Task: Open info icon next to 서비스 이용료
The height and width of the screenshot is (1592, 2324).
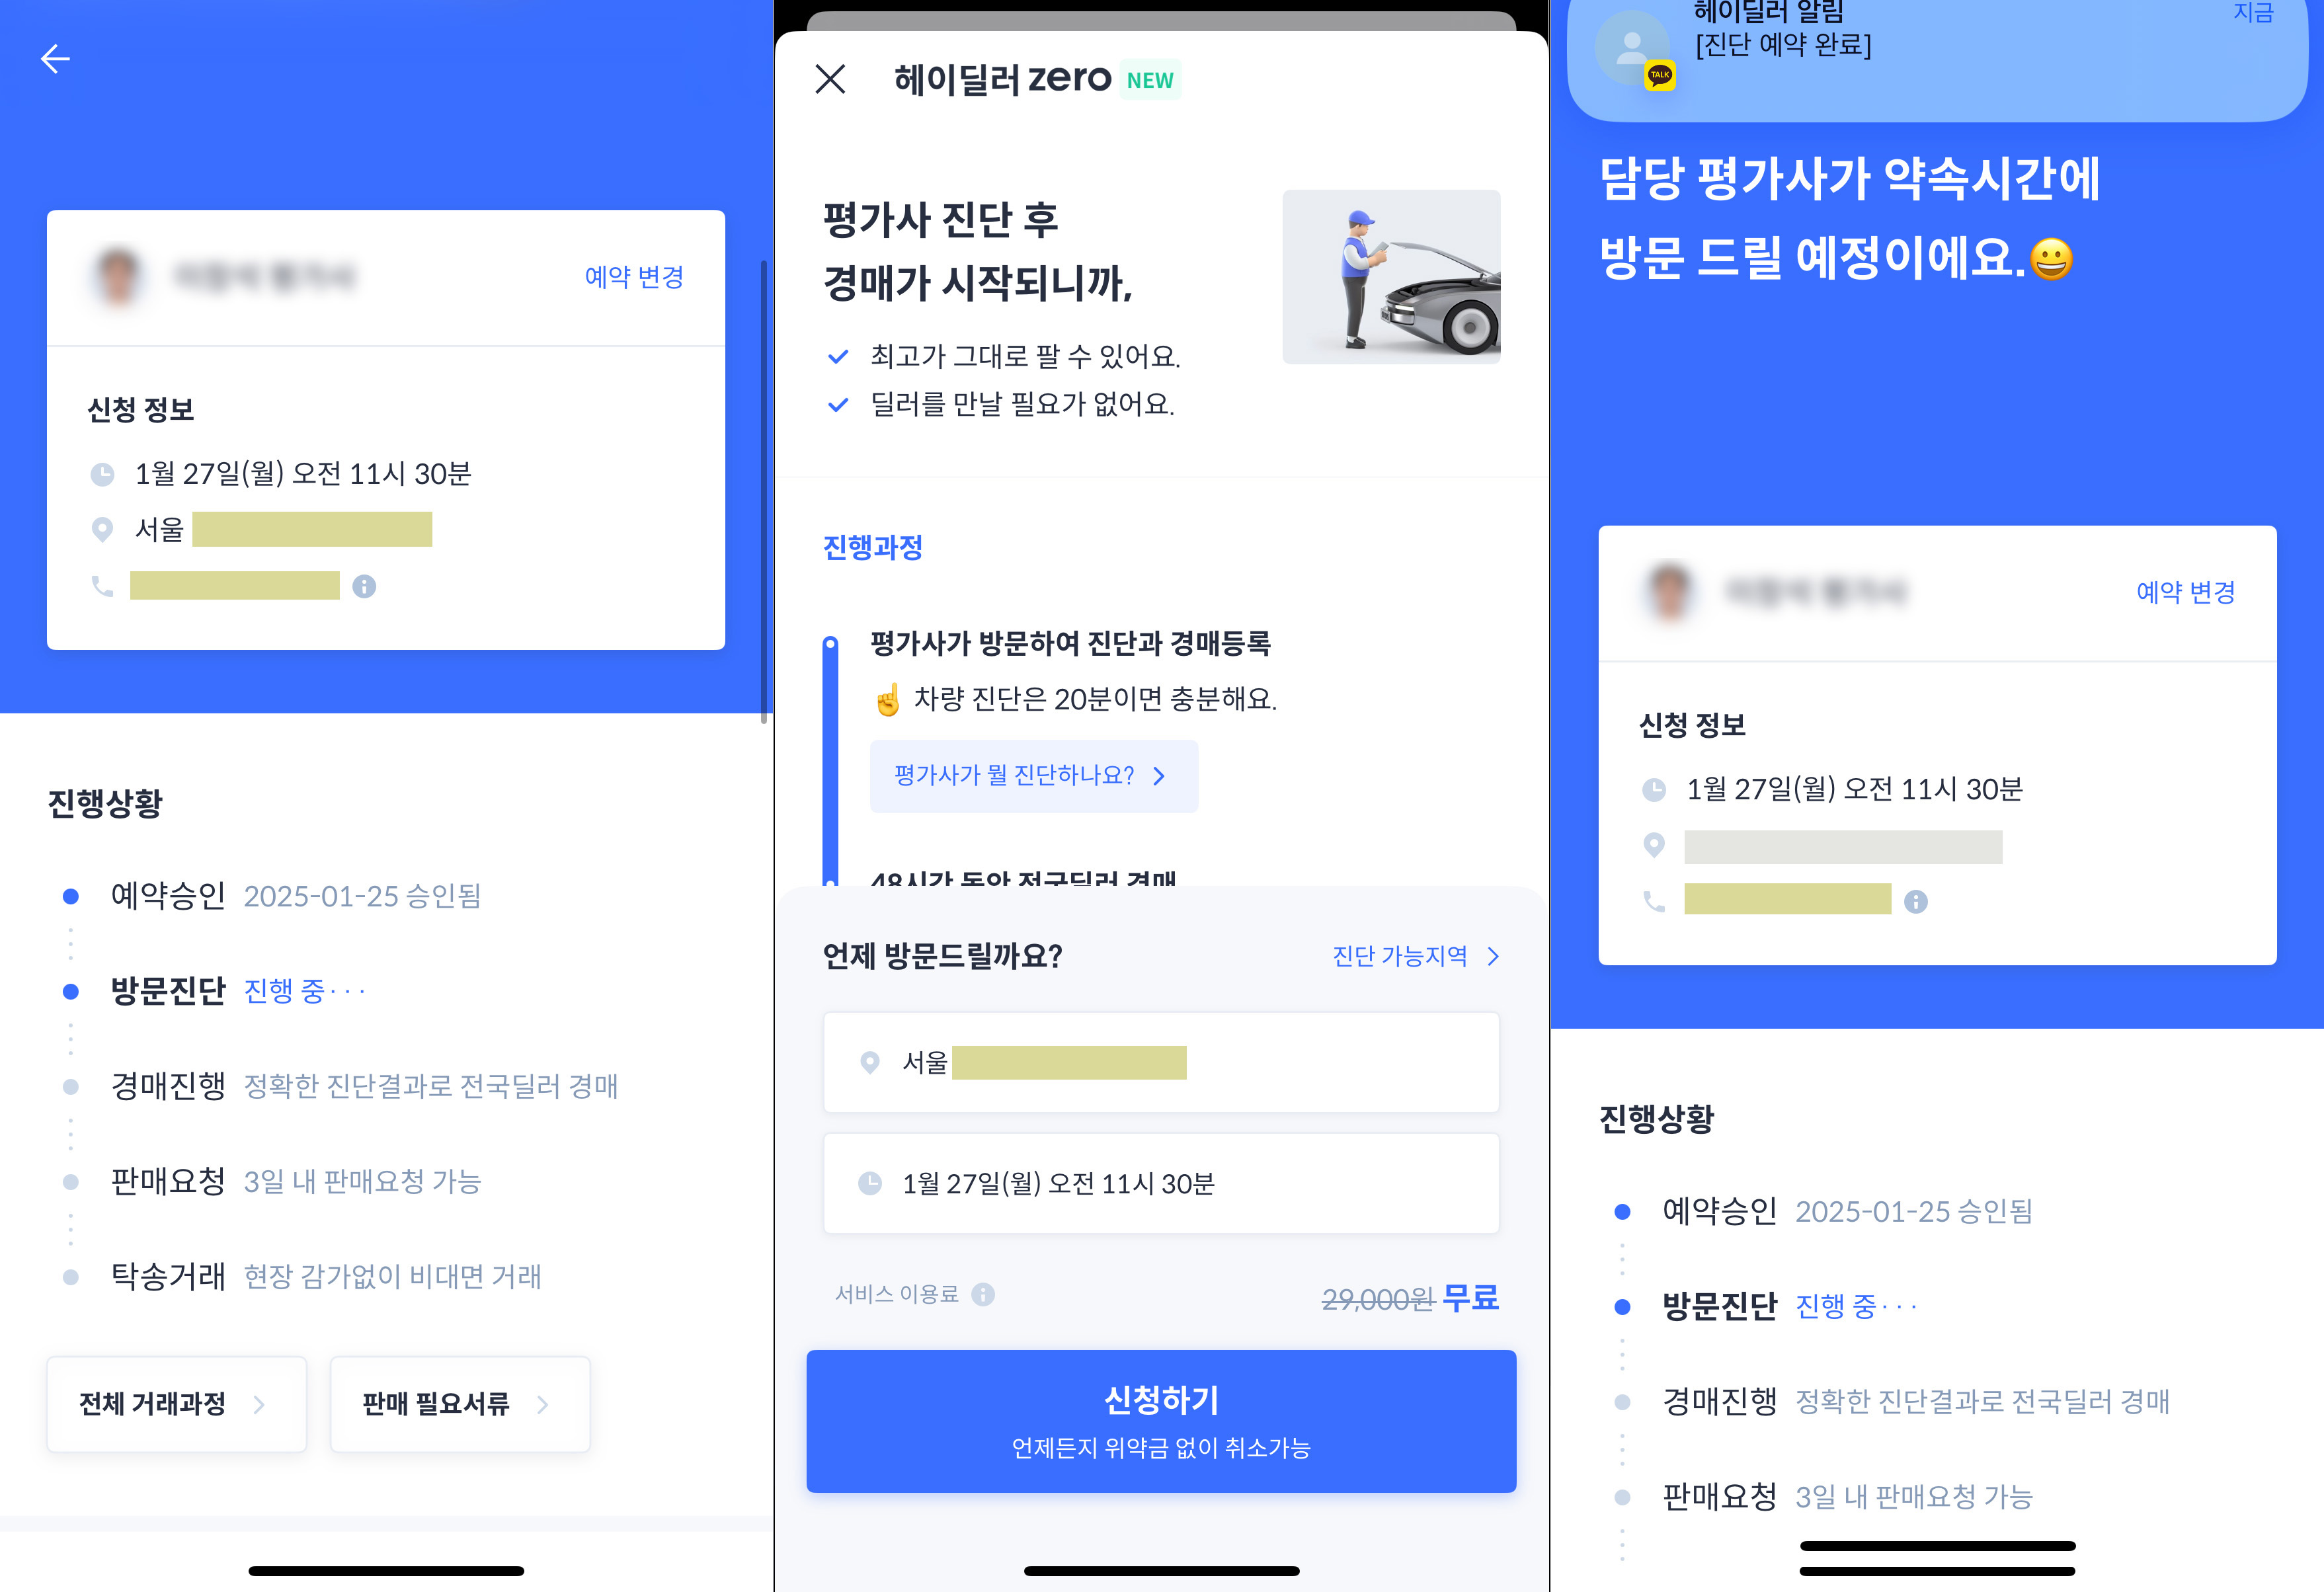Action: pos(983,1294)
